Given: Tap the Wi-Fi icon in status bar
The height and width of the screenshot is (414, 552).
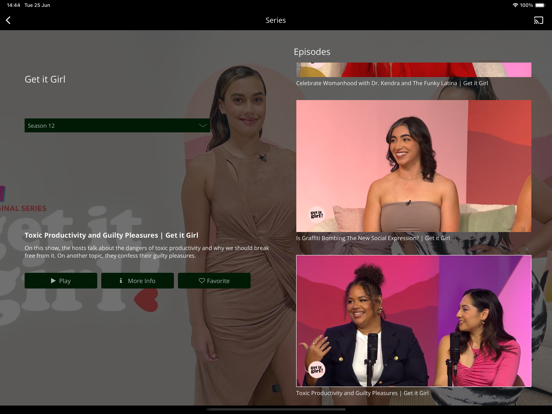Looking at the screenshot, I should [515, 5].
